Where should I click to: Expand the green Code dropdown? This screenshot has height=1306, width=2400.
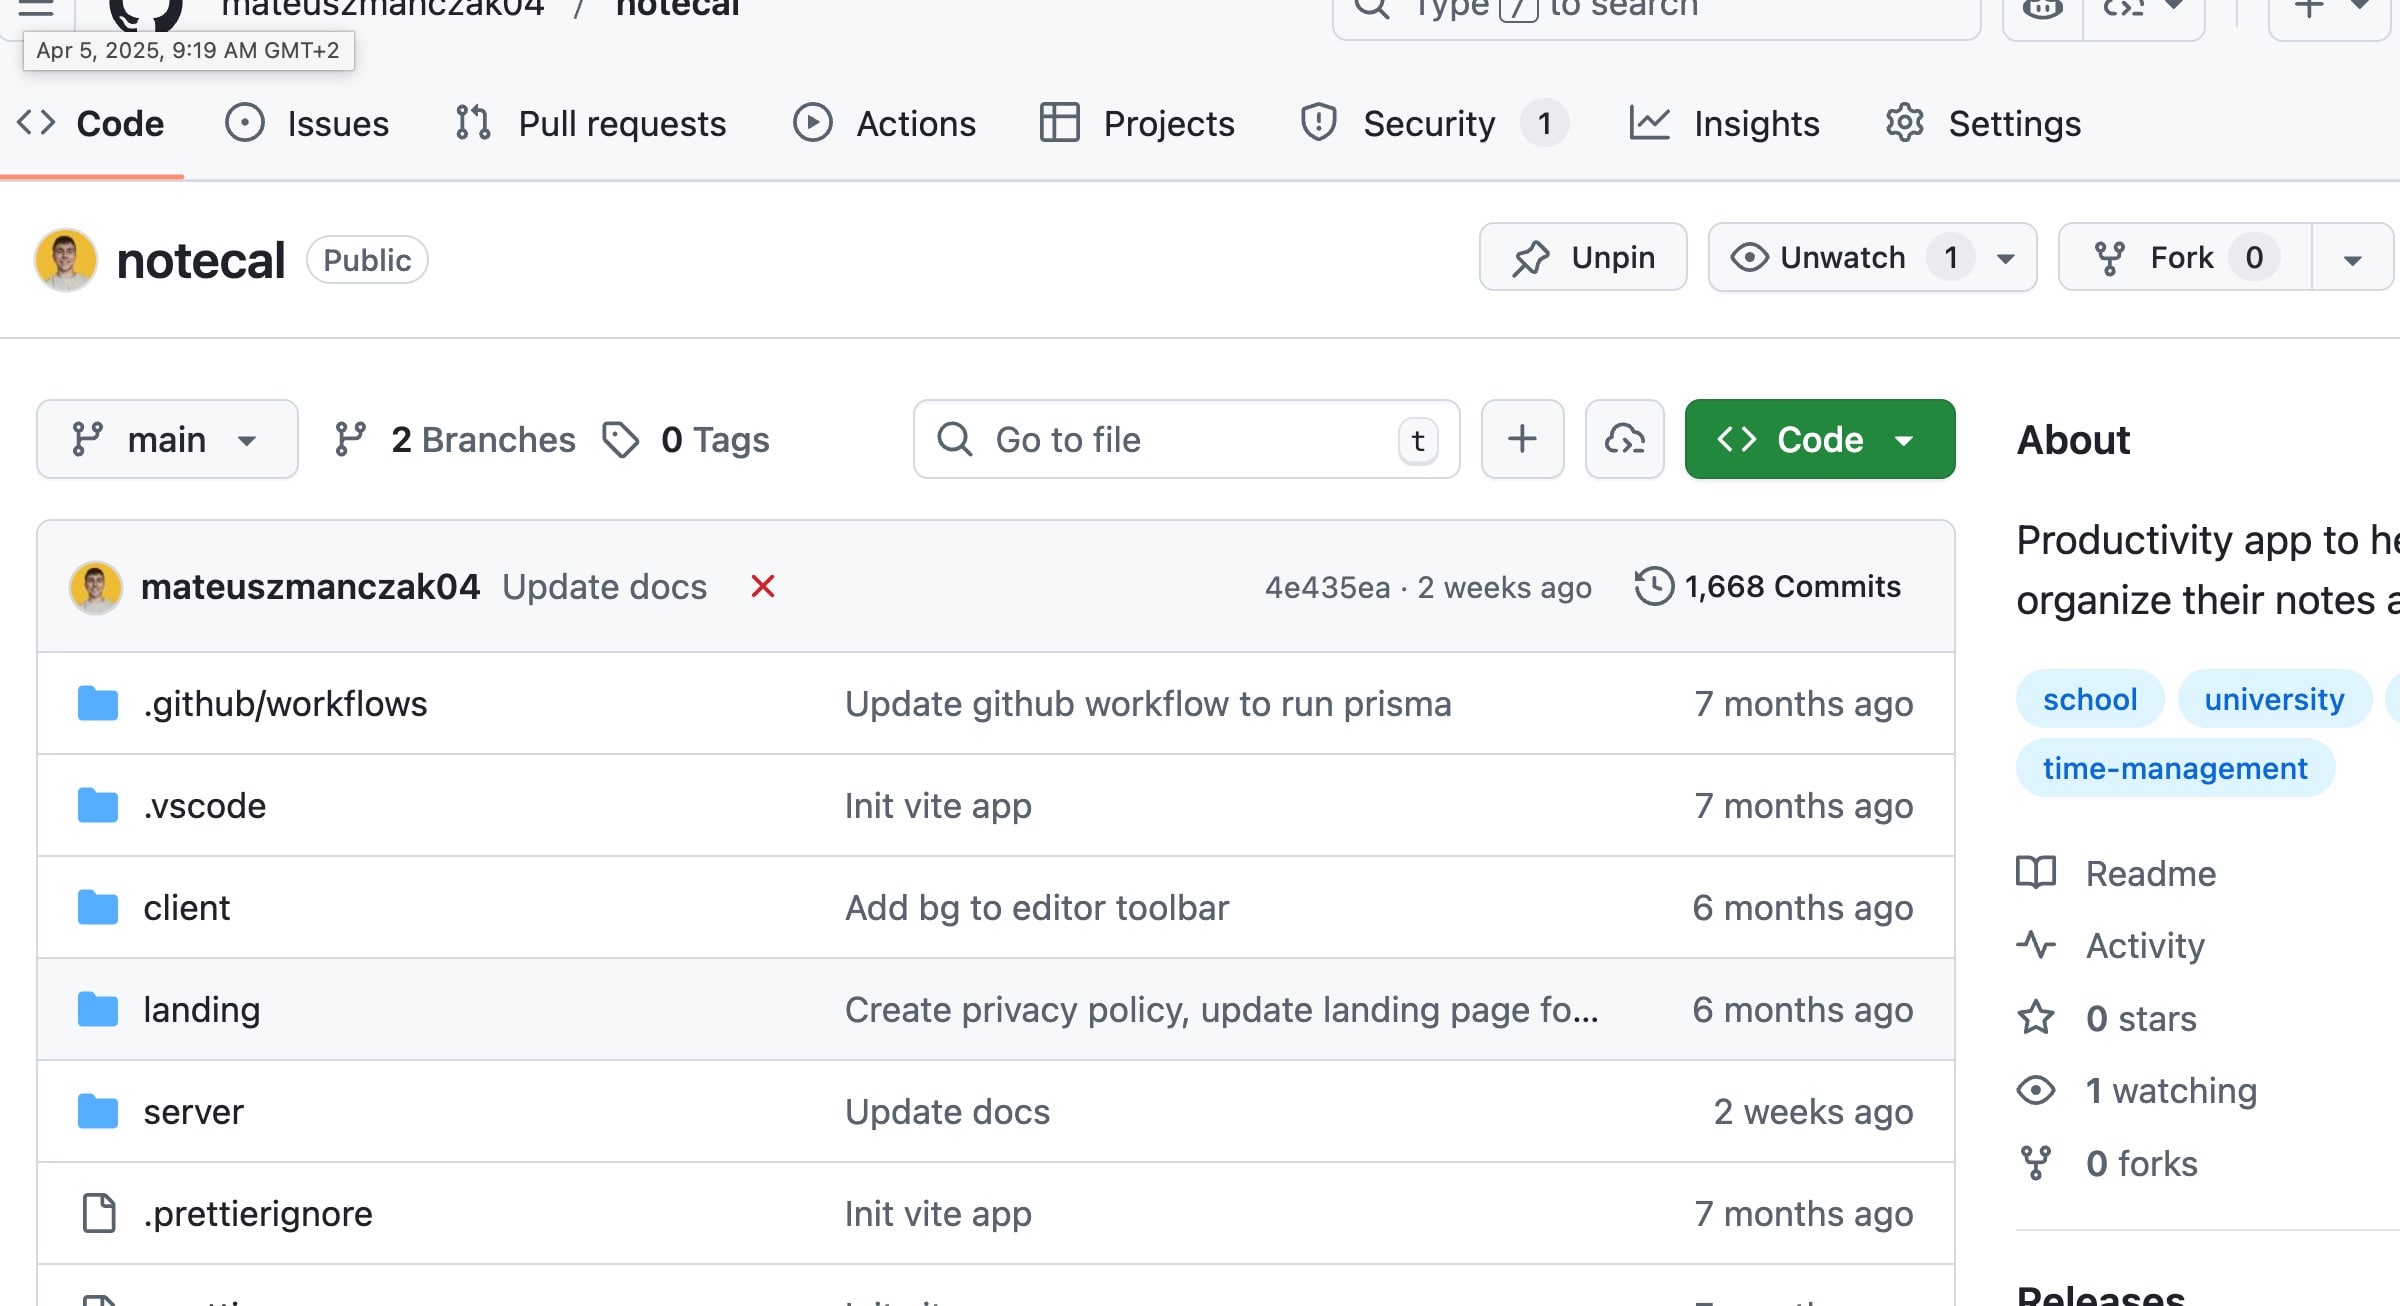coord(1819,439)
